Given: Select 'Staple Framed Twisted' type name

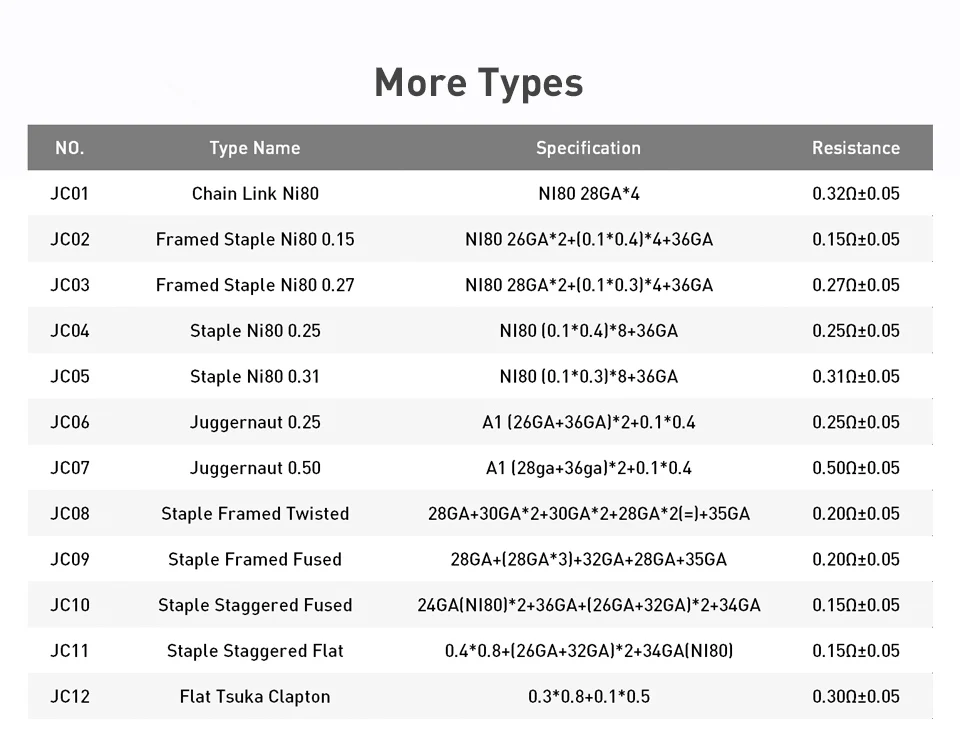Looking at the screenshot, I should coord(255,514).
